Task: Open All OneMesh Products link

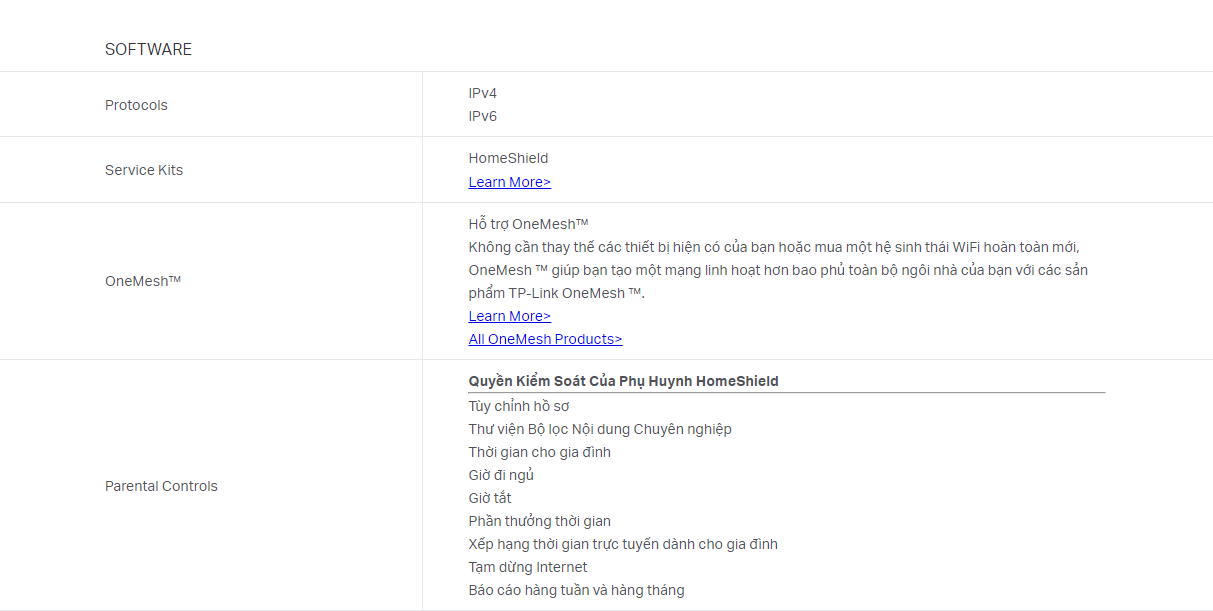Action: [x=545, y=339]
